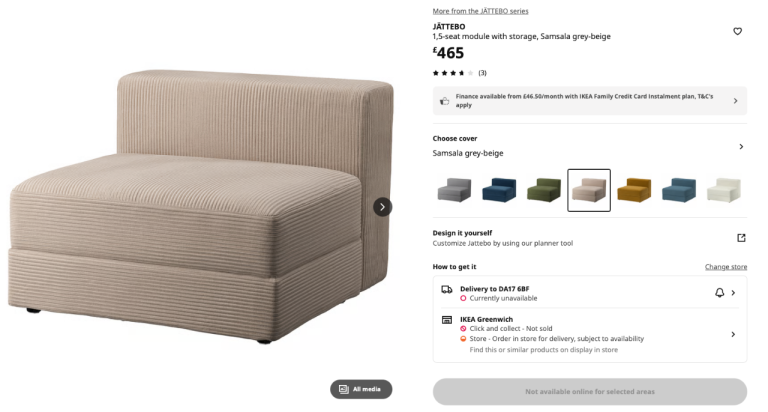
Task: Select the dark blue cover swatch
Action: coord(499,190)
